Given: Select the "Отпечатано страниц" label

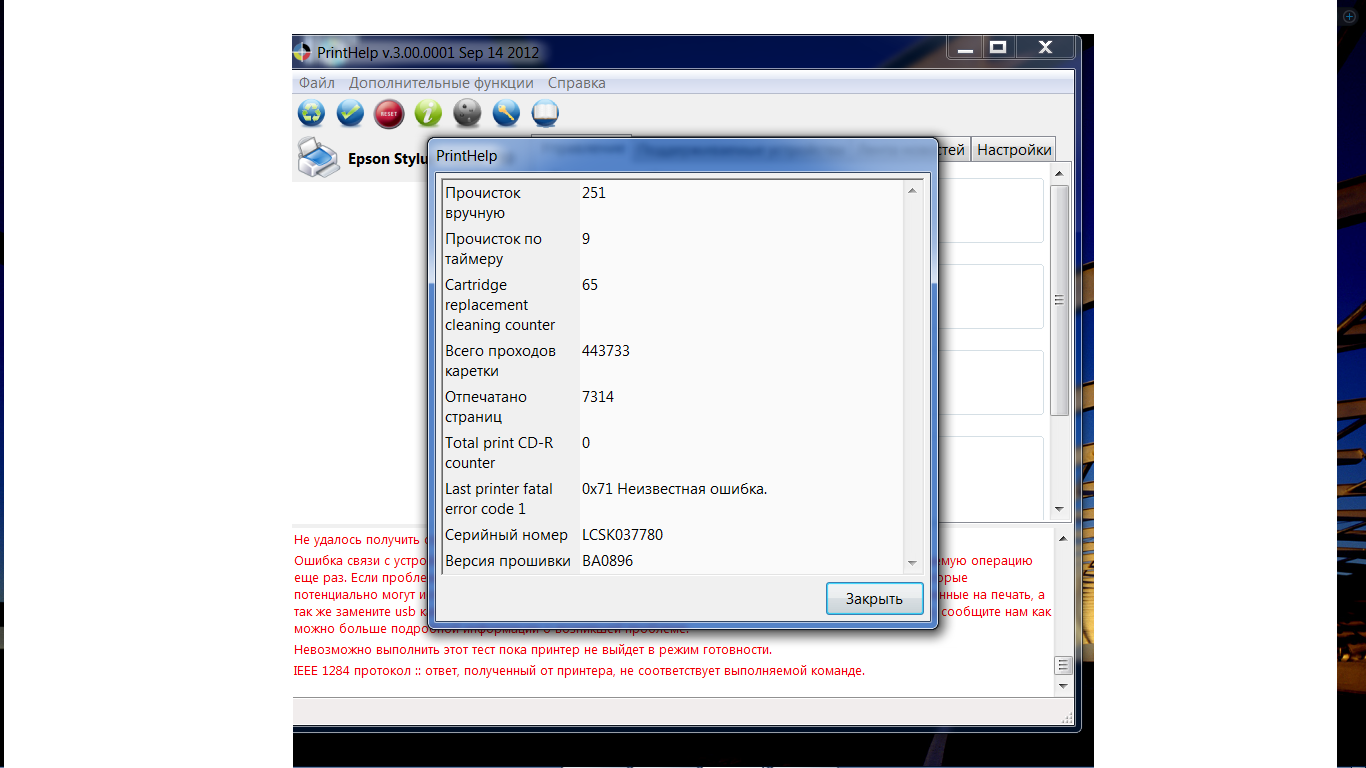Looking at the screenshot, I should pyautogui.click(x=486, y=407).
